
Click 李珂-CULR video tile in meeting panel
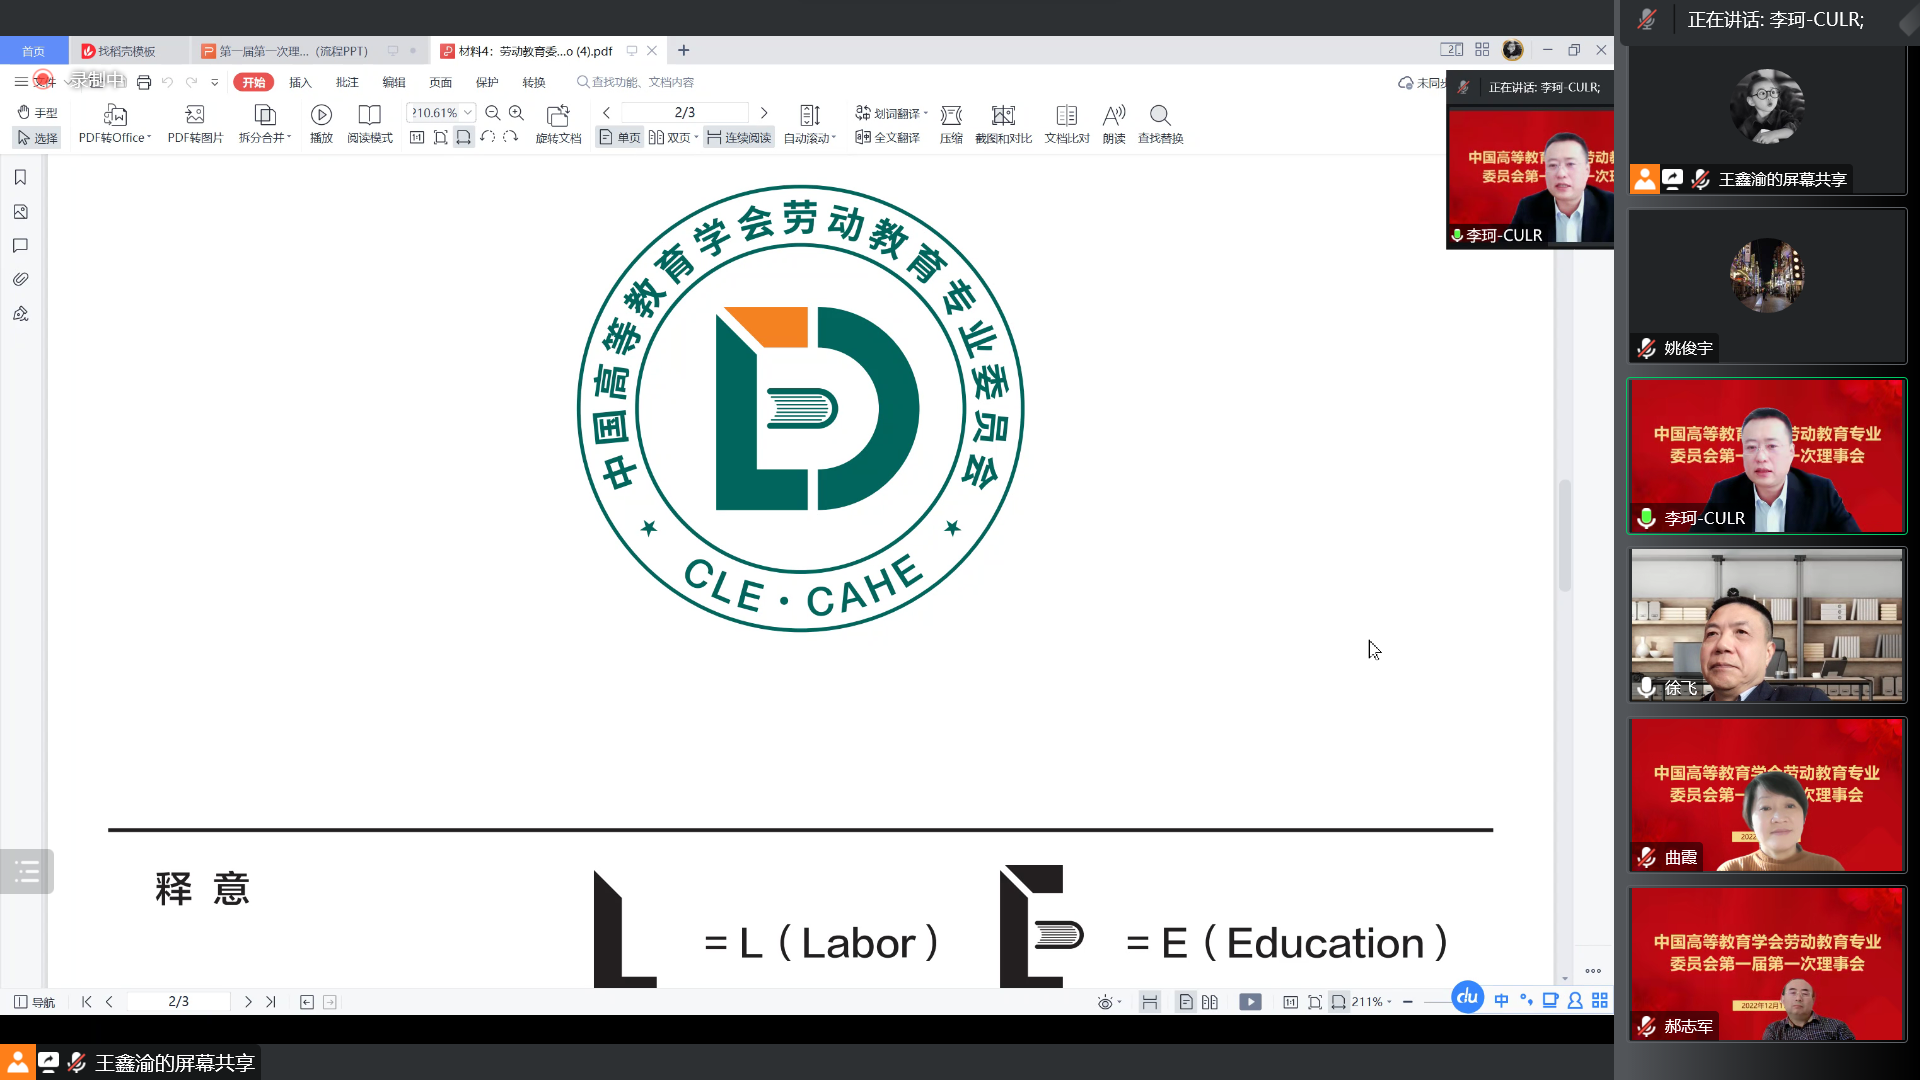1767,456
